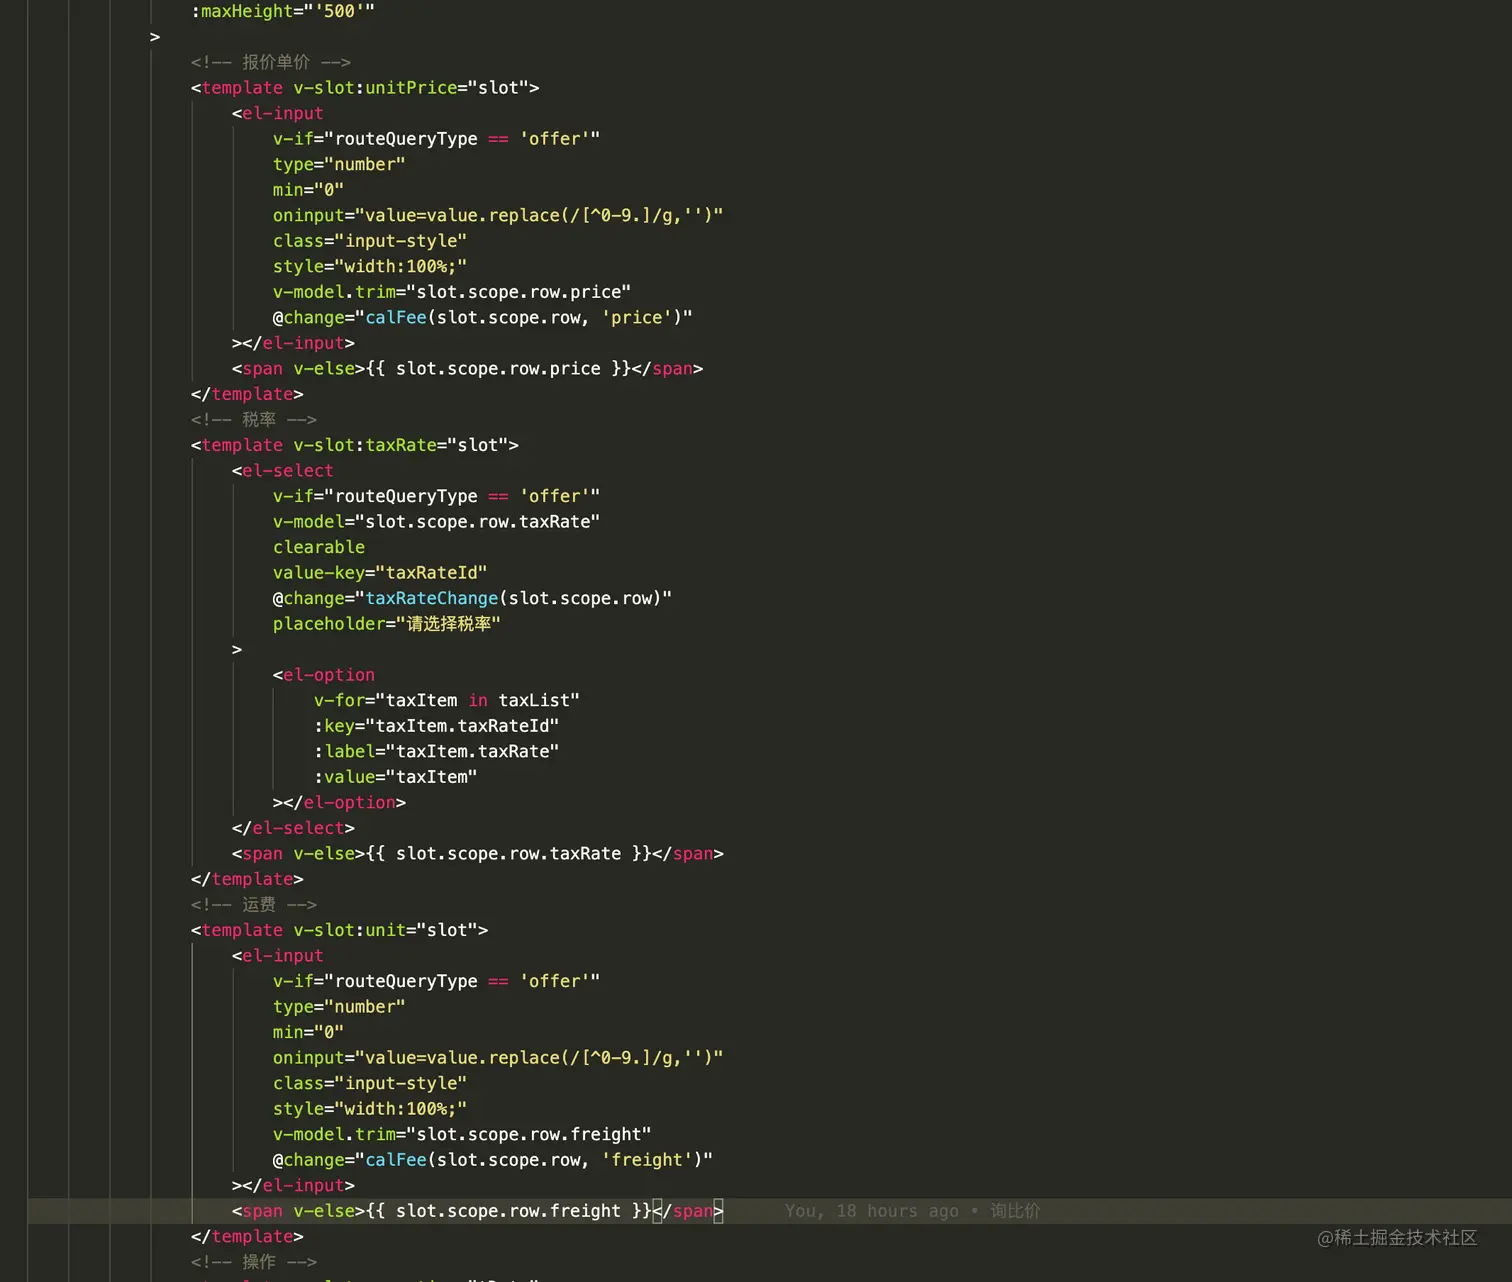Click the el-option closing tag line

click(x=339, y=803)
